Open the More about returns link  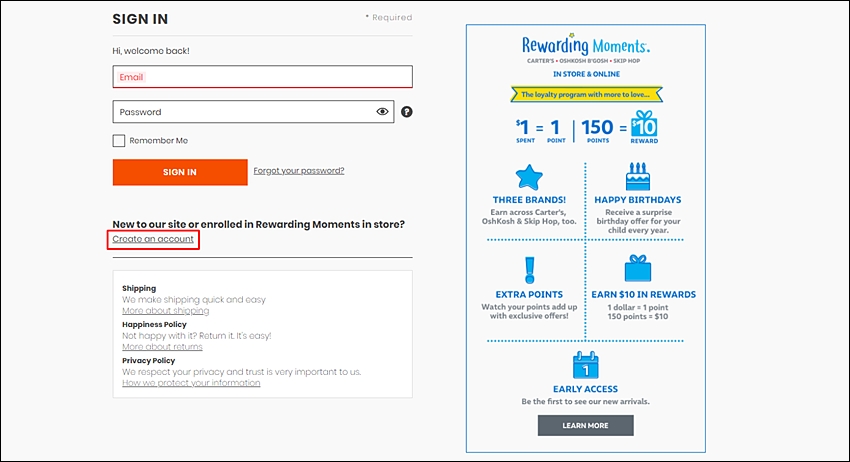pos(162,347)
